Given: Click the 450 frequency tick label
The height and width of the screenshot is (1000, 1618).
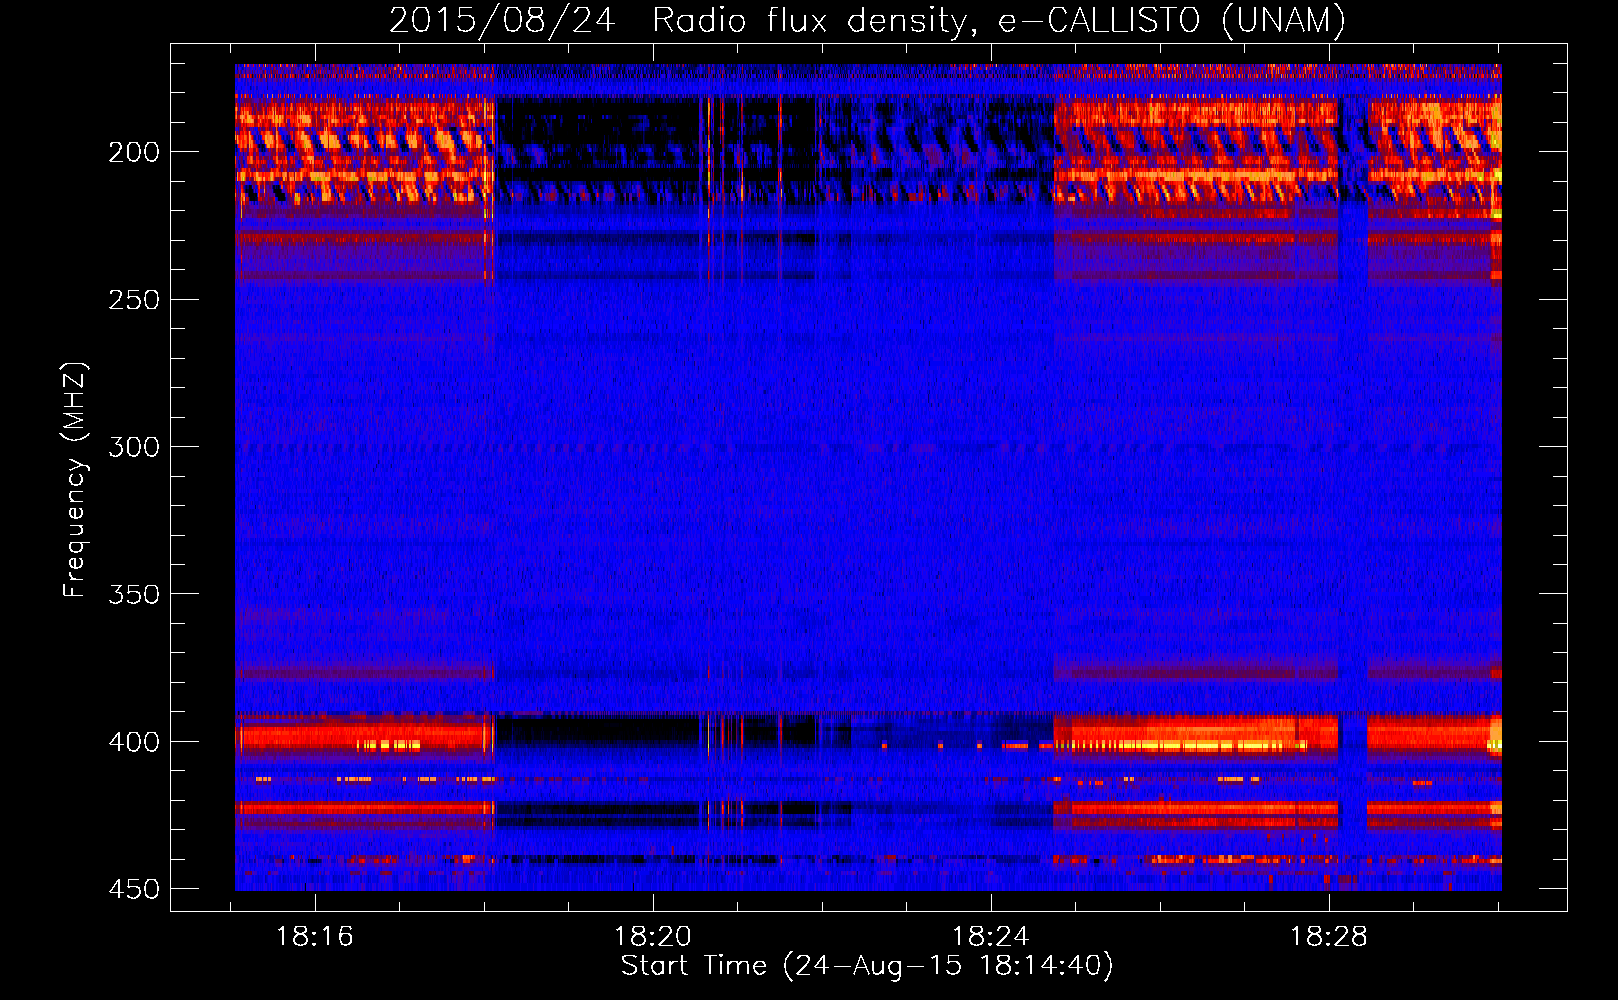Looking at the screenshot, I should click(x=134, y=889).
